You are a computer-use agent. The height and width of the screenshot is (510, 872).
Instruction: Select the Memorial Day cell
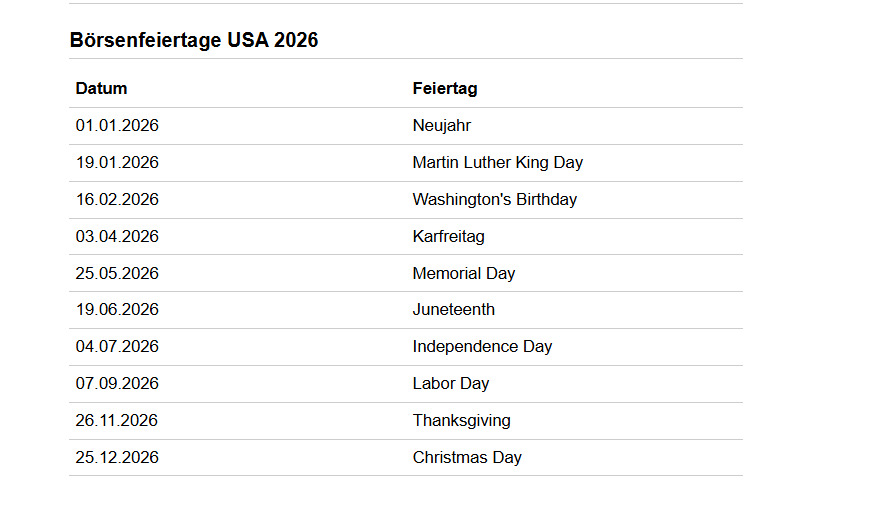click(464, 274)
